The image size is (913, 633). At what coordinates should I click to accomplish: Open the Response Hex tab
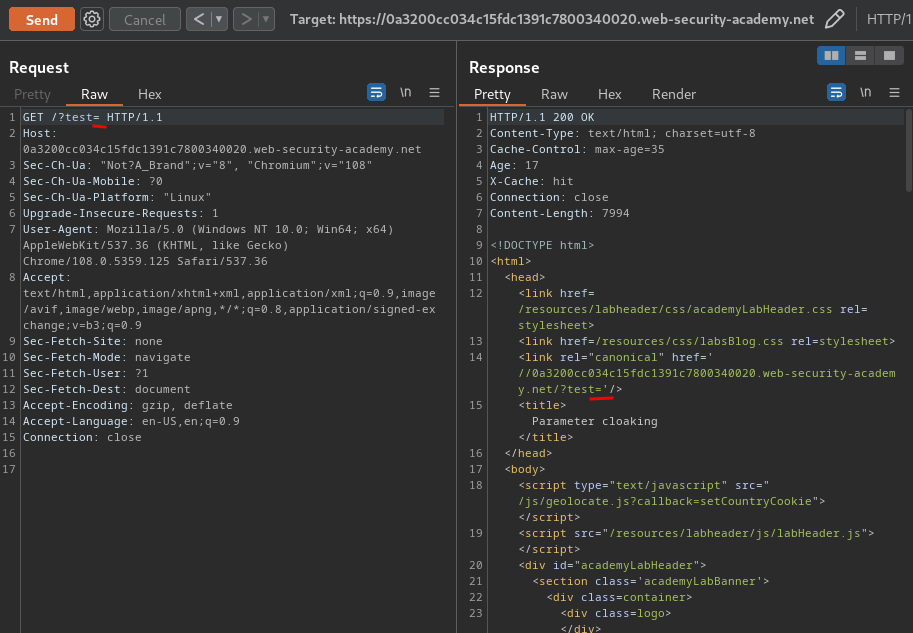(610, 94)
